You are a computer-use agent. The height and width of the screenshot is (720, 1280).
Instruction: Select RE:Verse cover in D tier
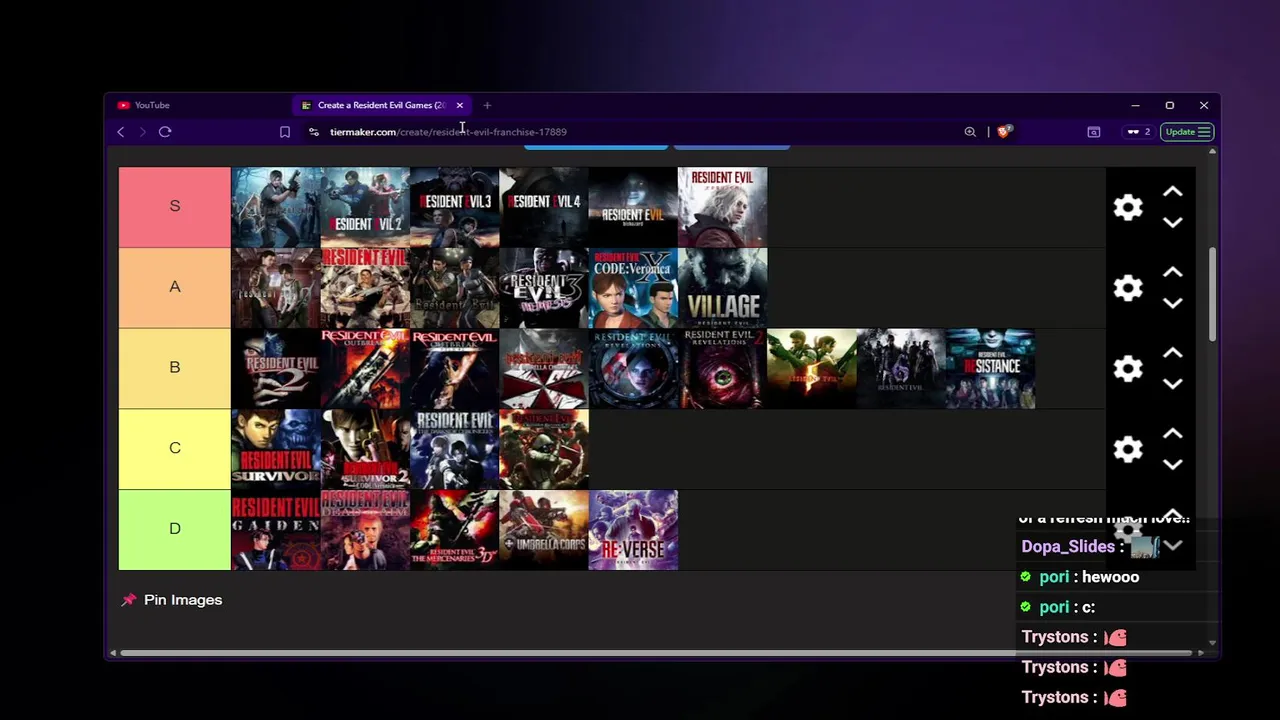(x=633, y=530)
